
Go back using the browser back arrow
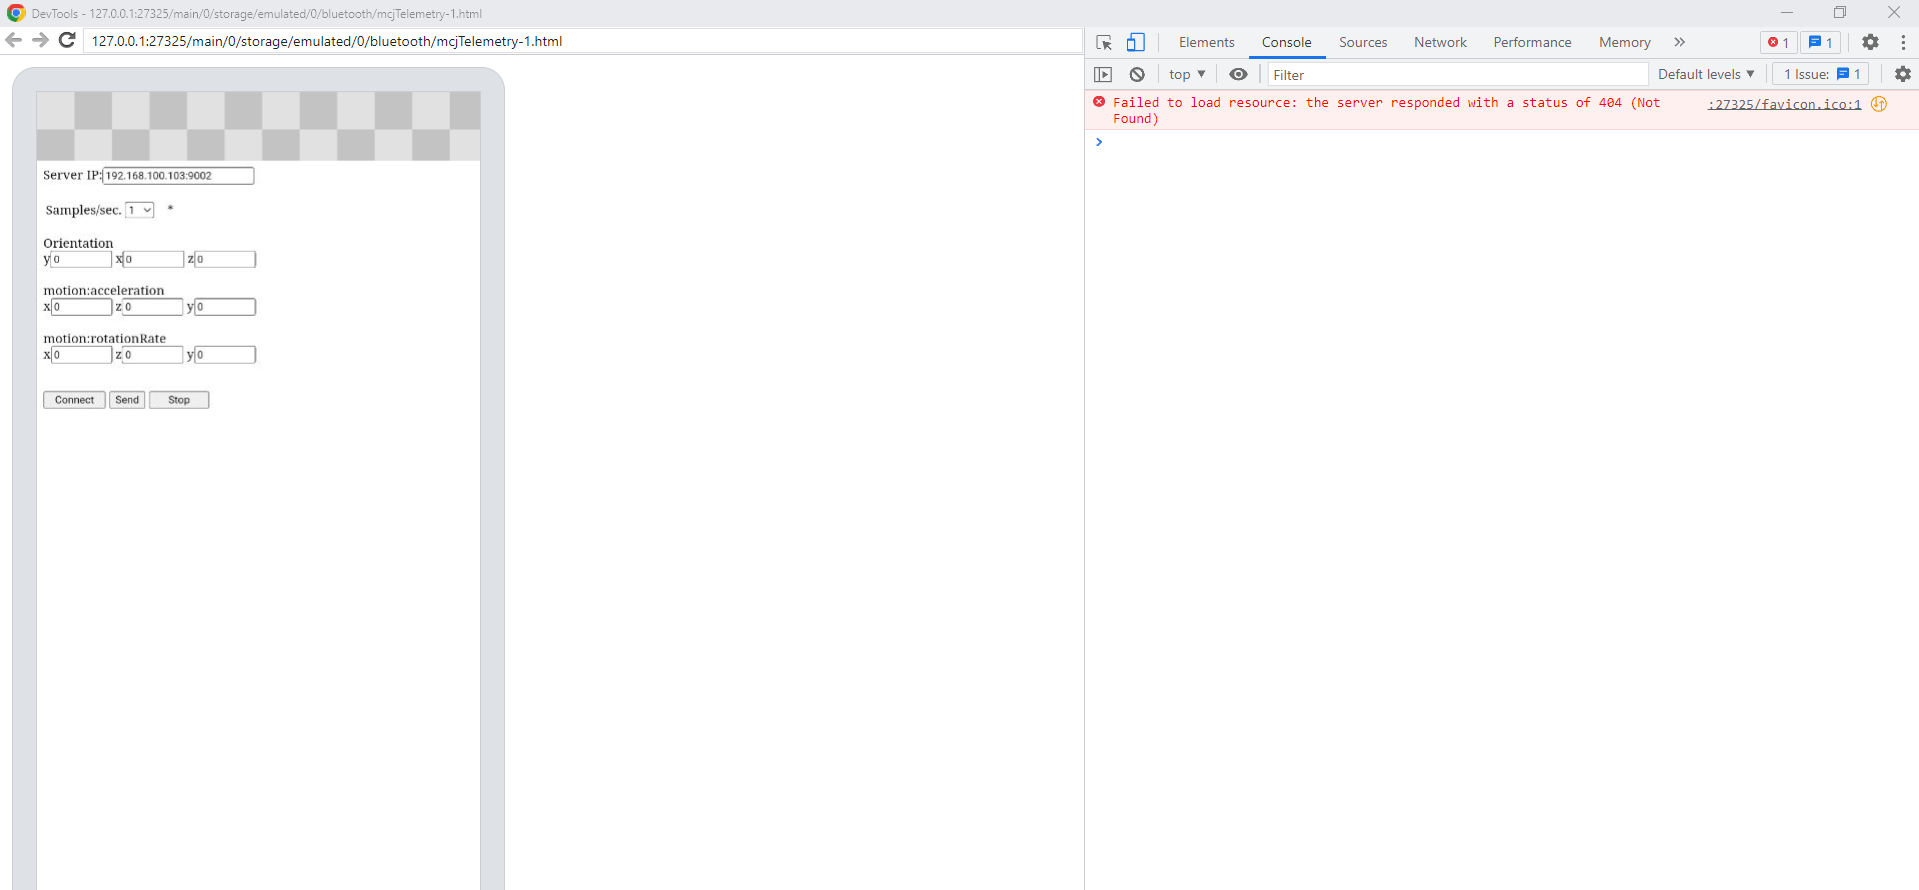(x=14, y=40)
